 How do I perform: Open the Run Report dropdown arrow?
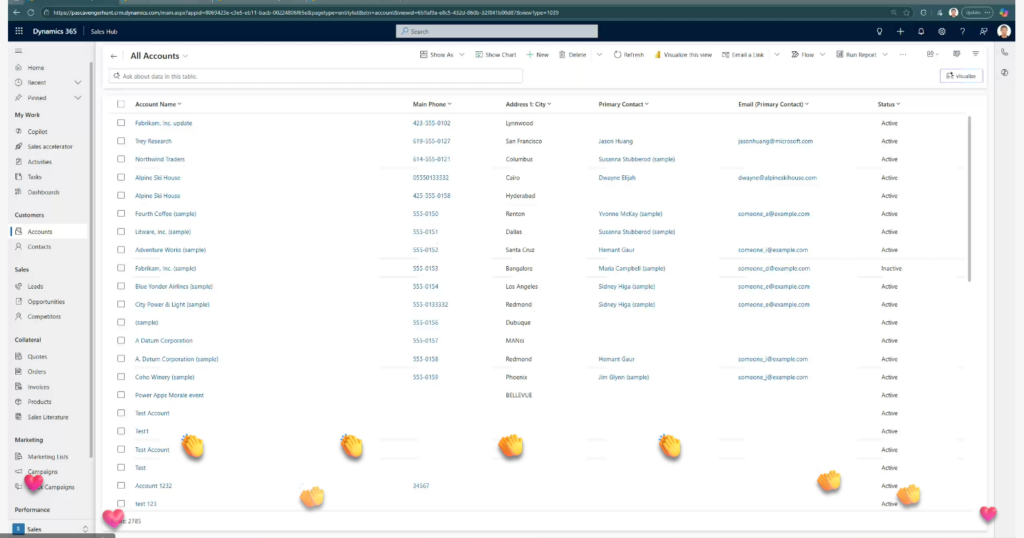pos(885,55)
